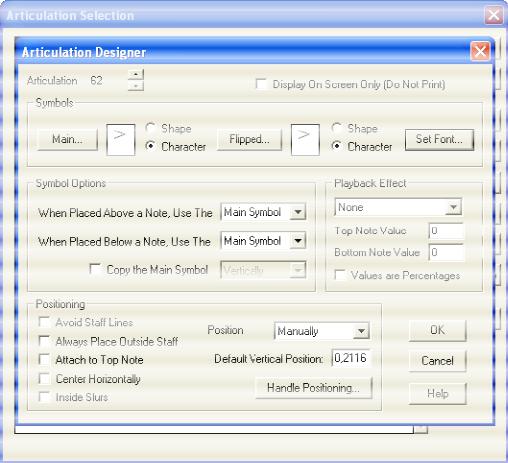
Task: Open Handle Positioning... dialog
Action: pos(313,388)
